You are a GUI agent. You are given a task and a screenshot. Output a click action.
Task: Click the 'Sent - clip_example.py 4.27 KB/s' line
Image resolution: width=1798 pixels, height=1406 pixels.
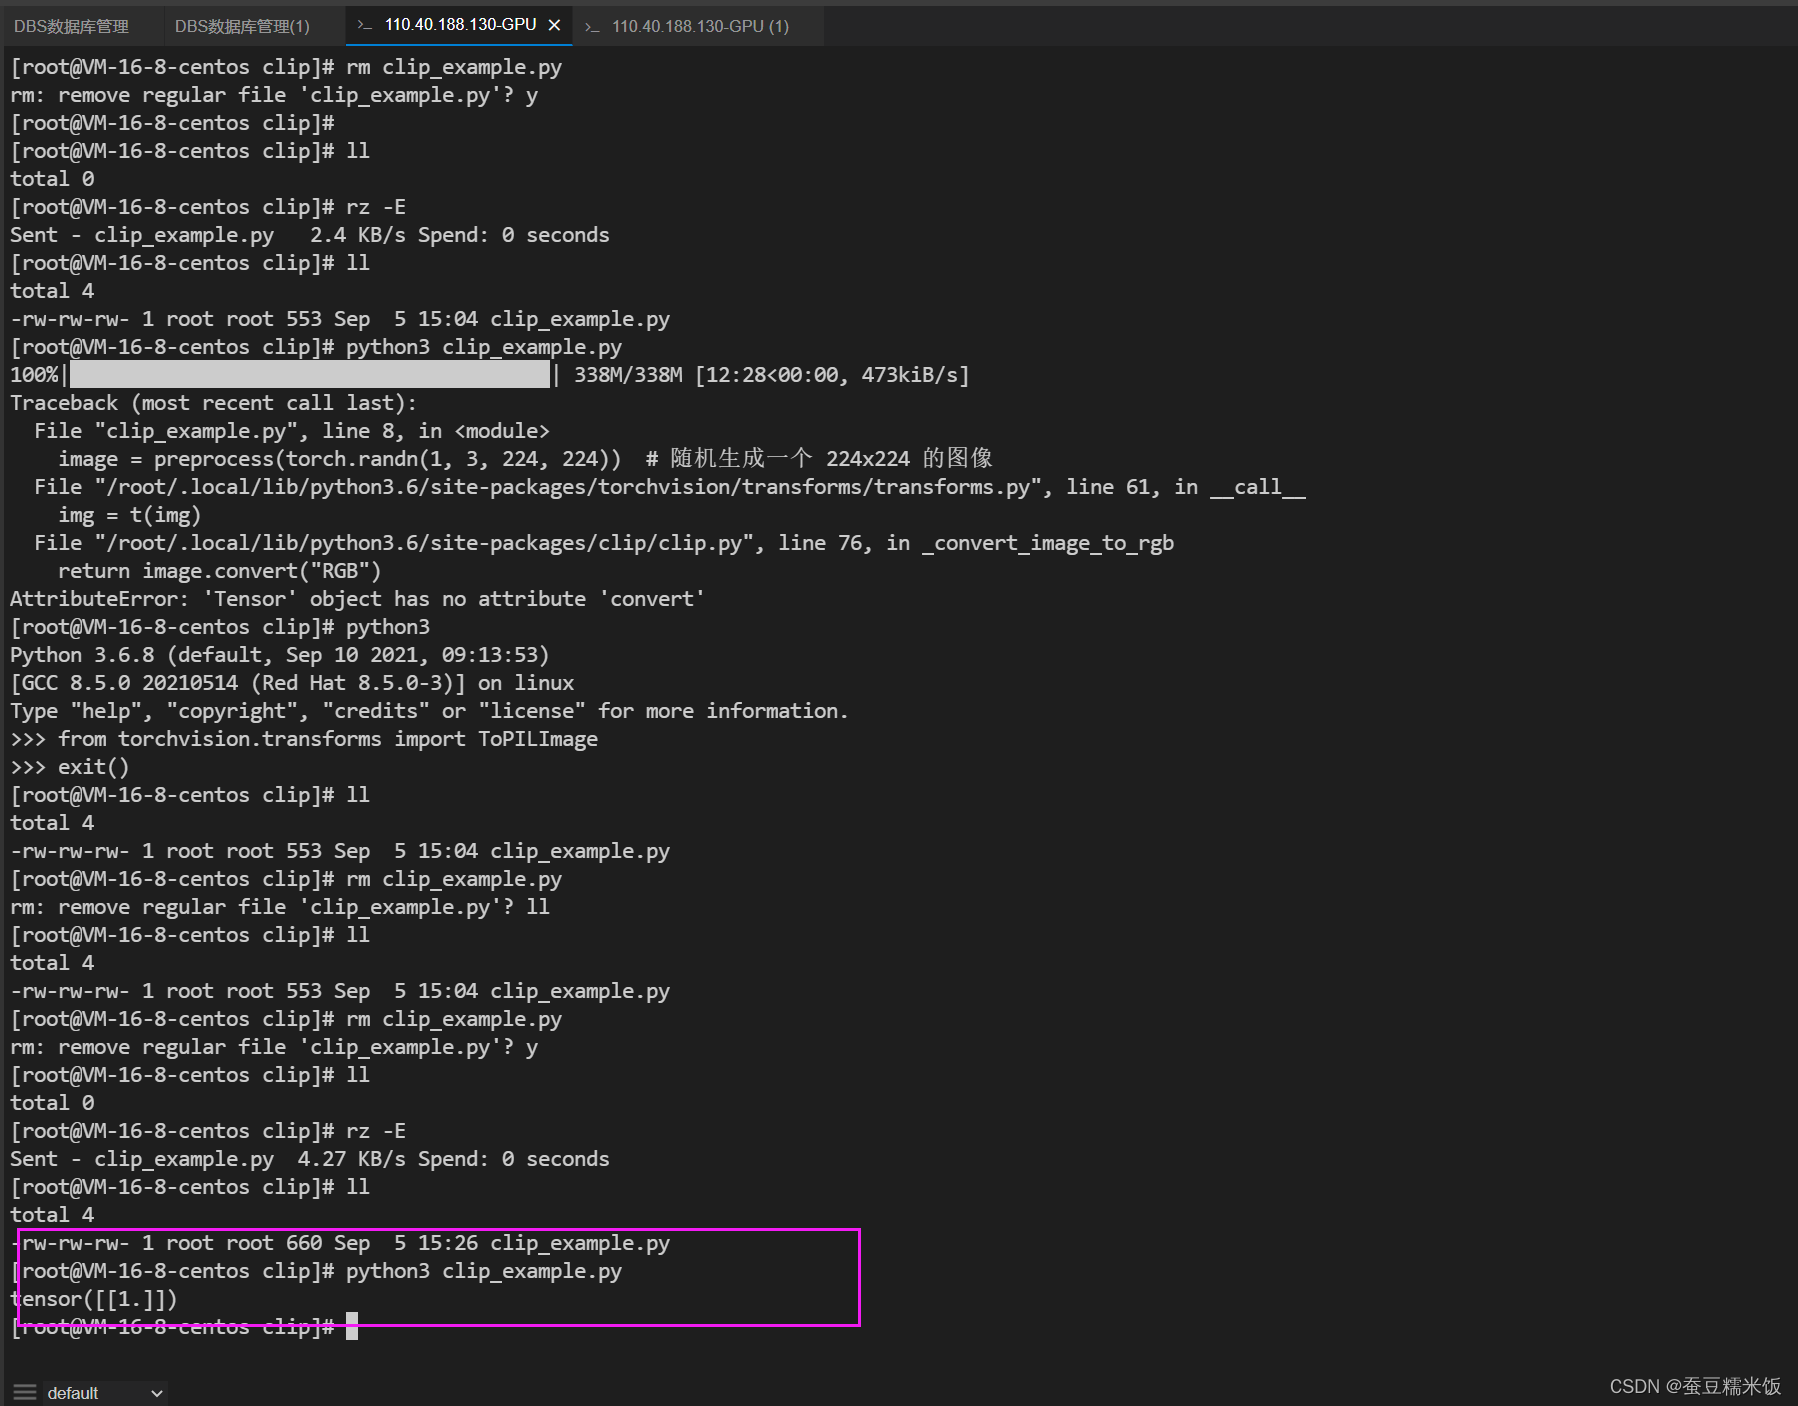pyautogui.click(x=309, y=1159)
